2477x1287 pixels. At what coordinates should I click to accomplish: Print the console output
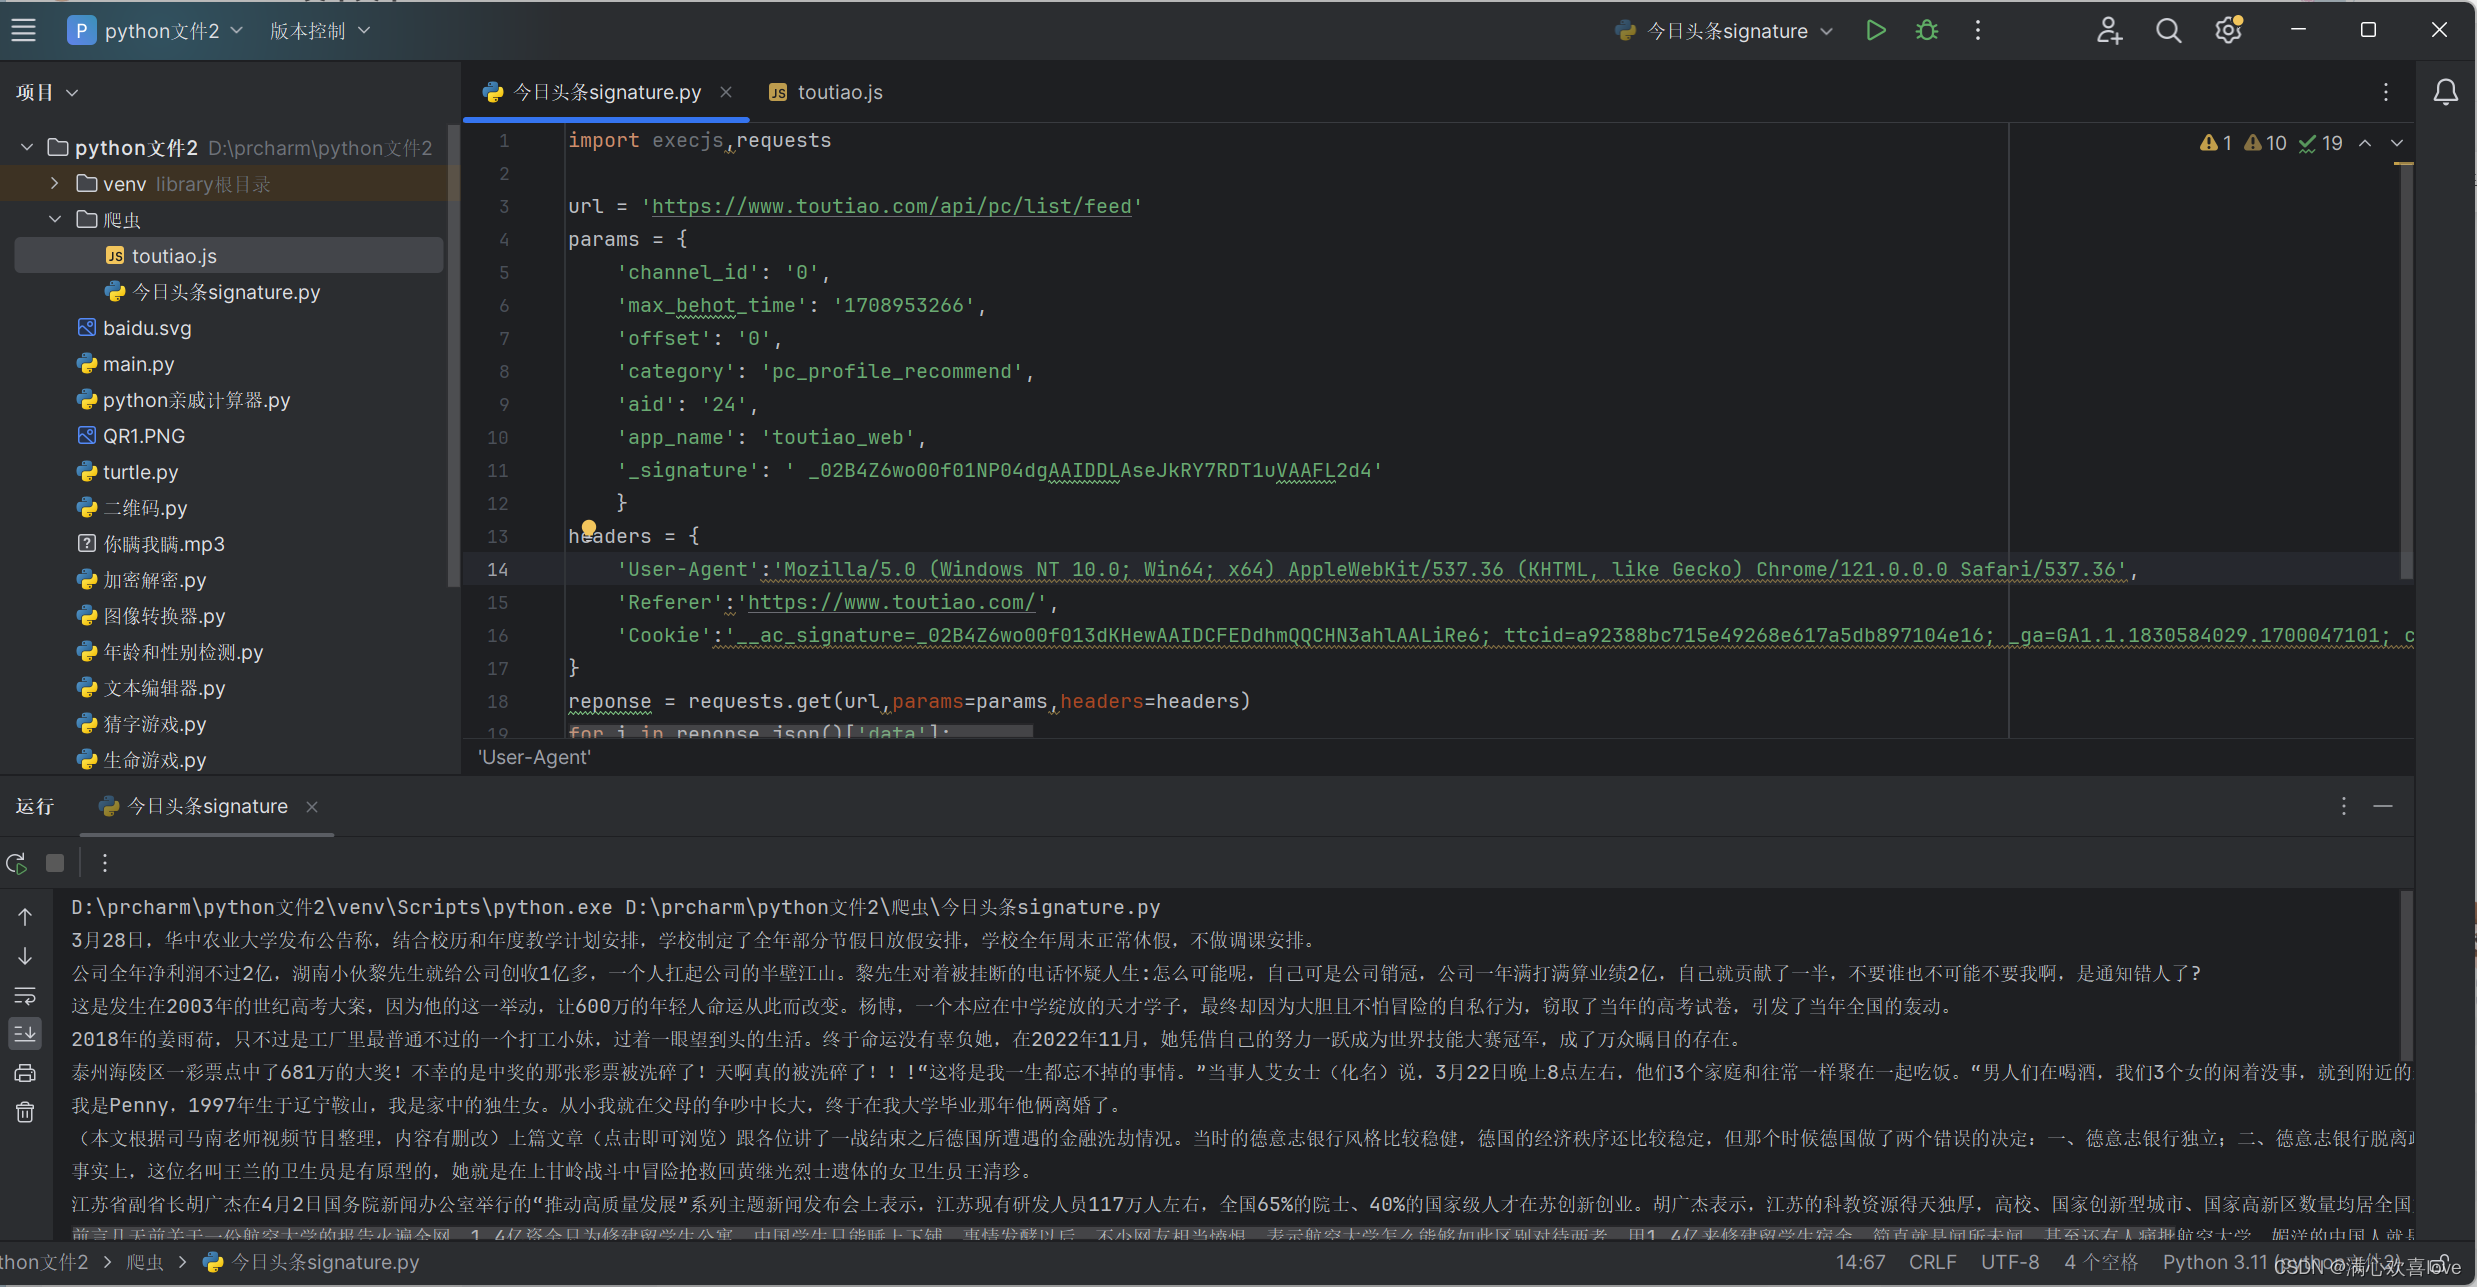25,1073
